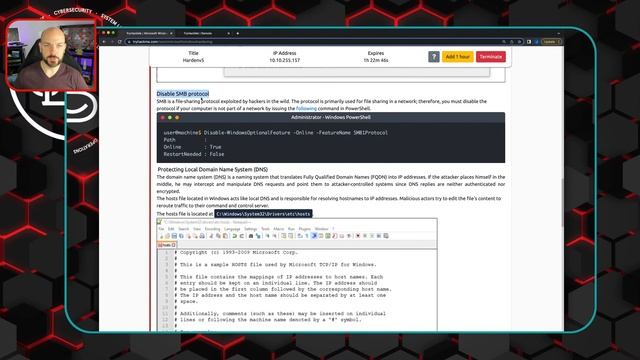Open the 'following' link in SMB paragraph
The image size is (640, 360).
tap(306, 109)
